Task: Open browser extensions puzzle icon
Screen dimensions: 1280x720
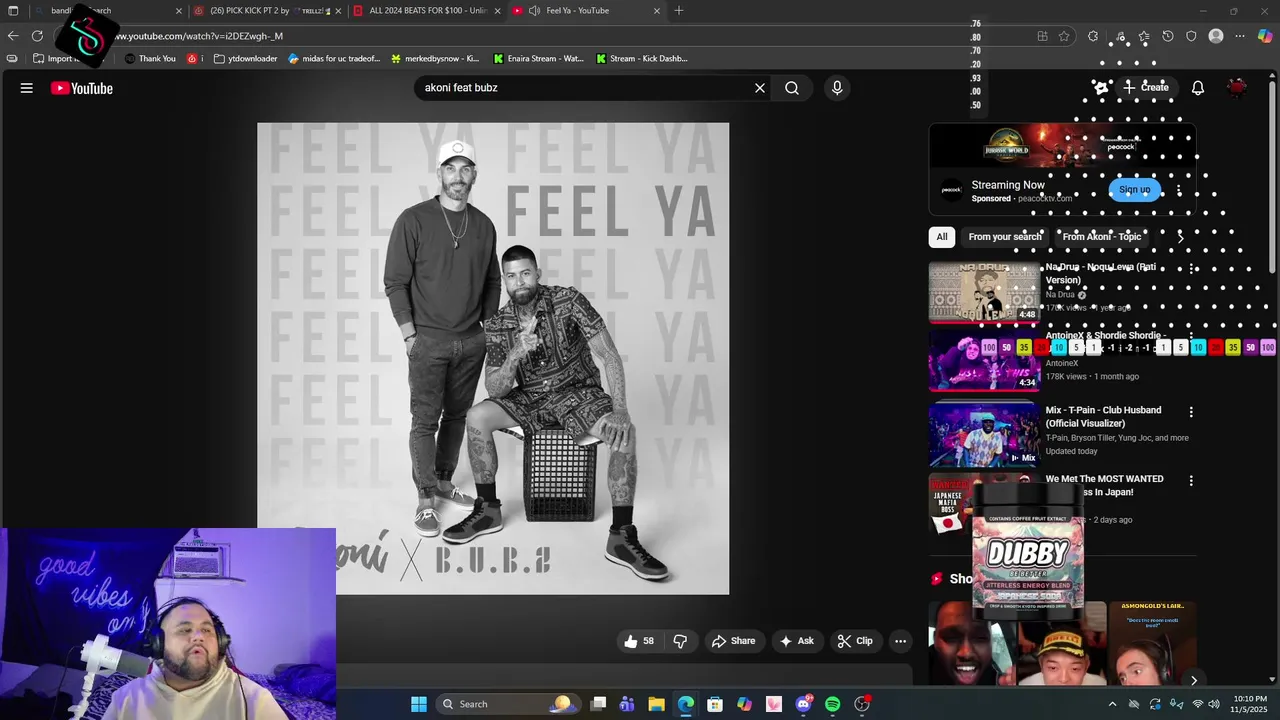Action: coord(1093,36)
